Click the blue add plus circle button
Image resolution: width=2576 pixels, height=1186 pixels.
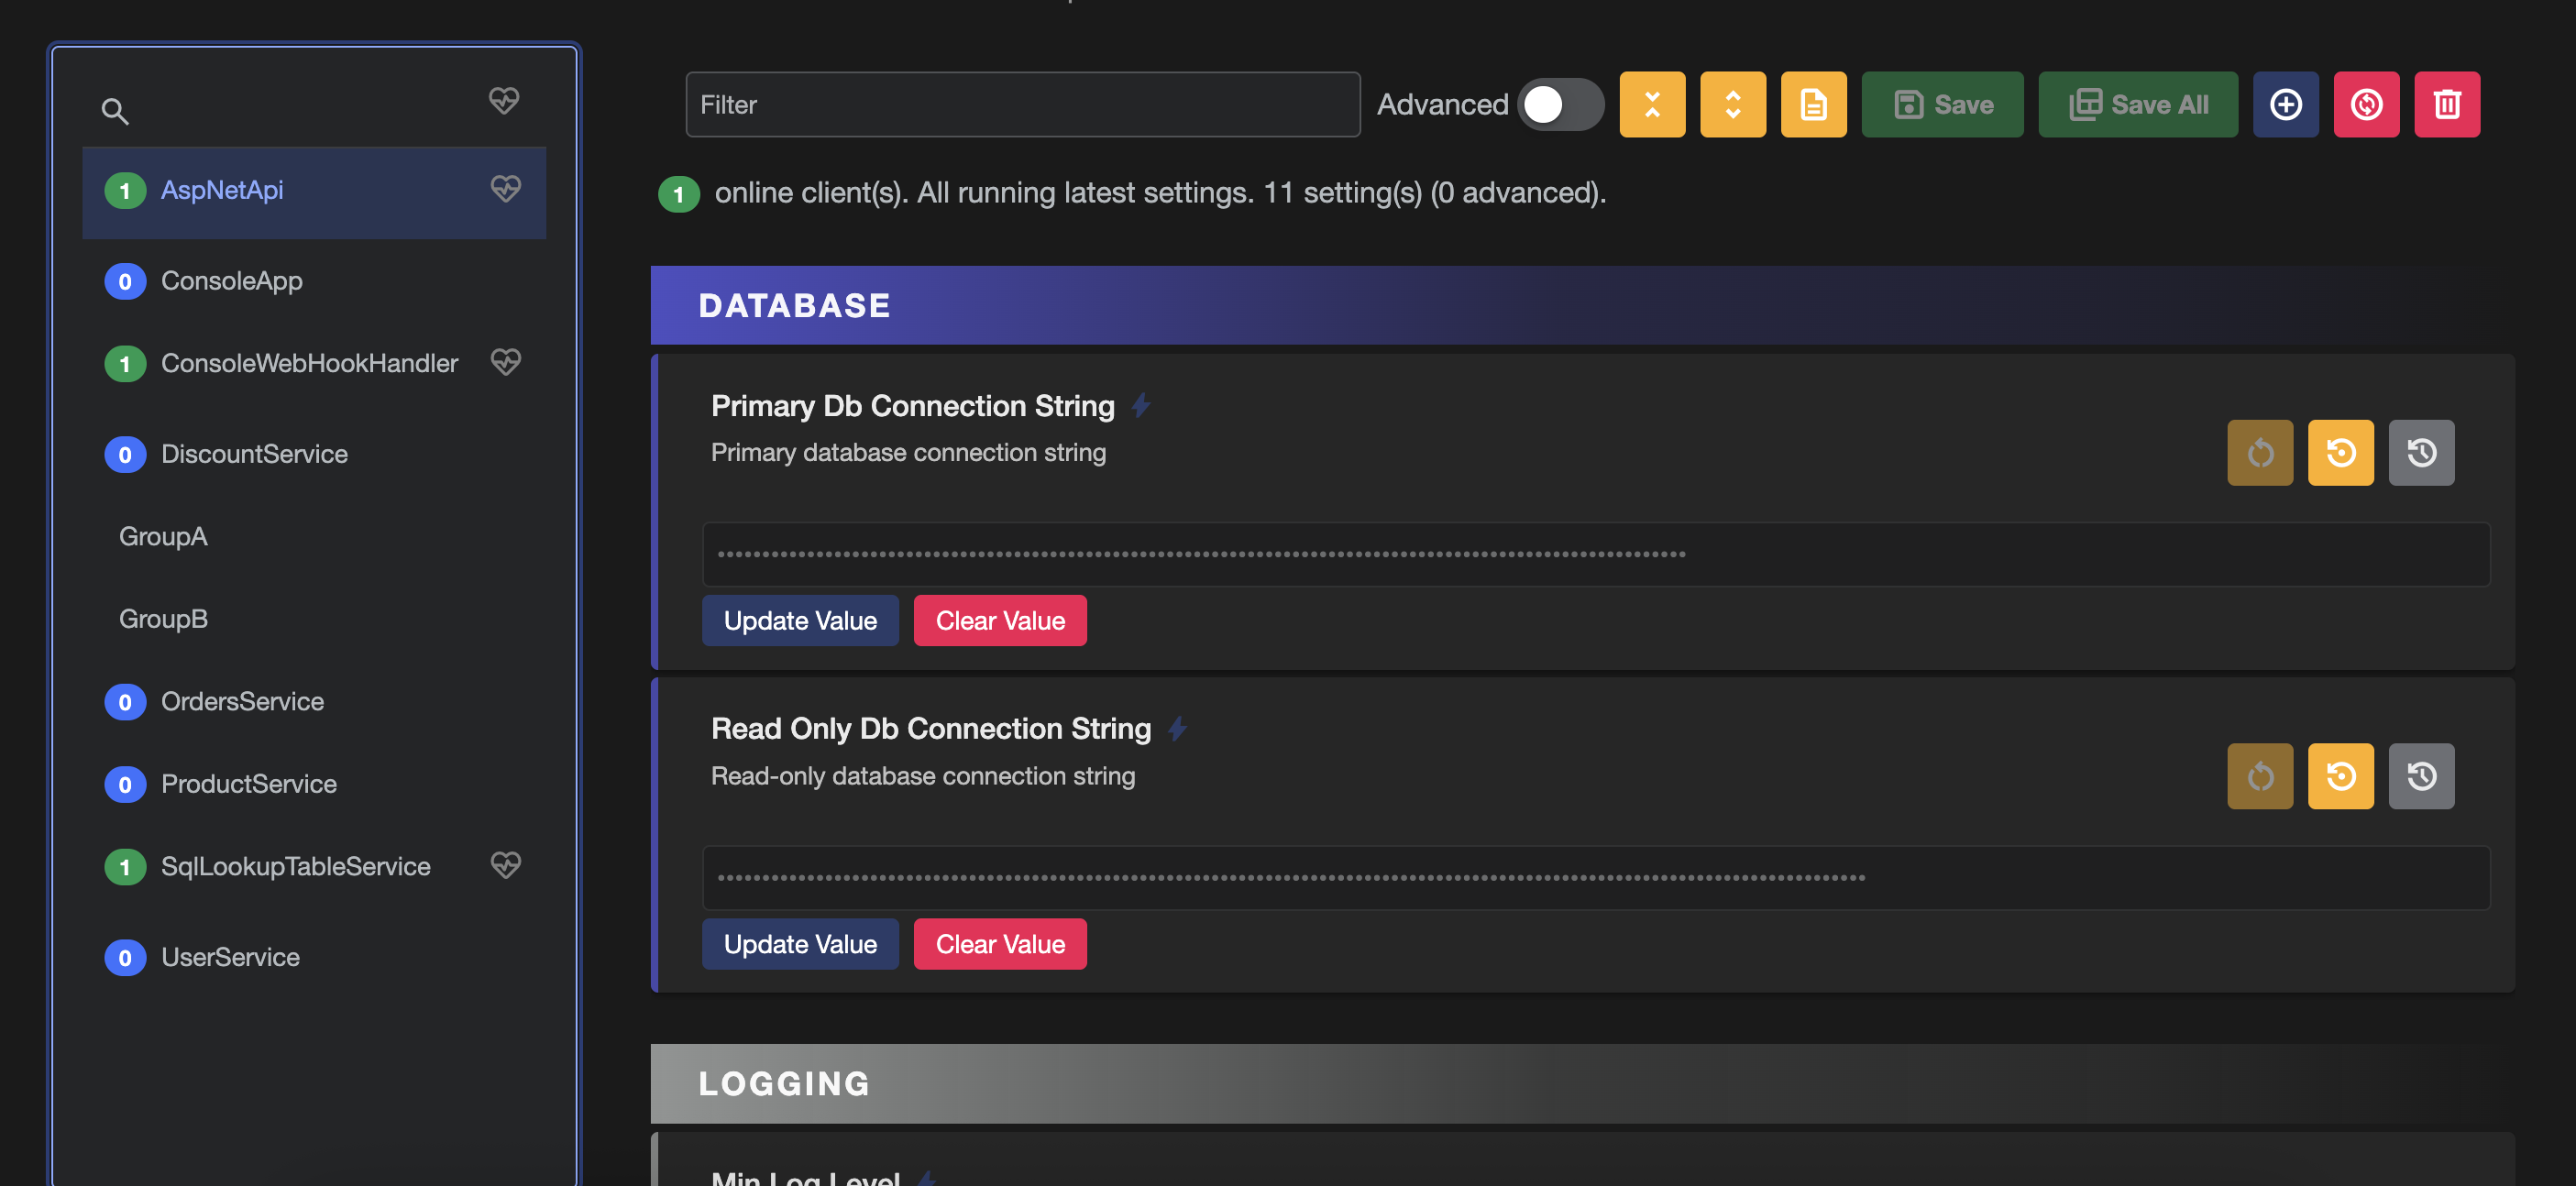pyautogui.click(x=2286, y=104)
